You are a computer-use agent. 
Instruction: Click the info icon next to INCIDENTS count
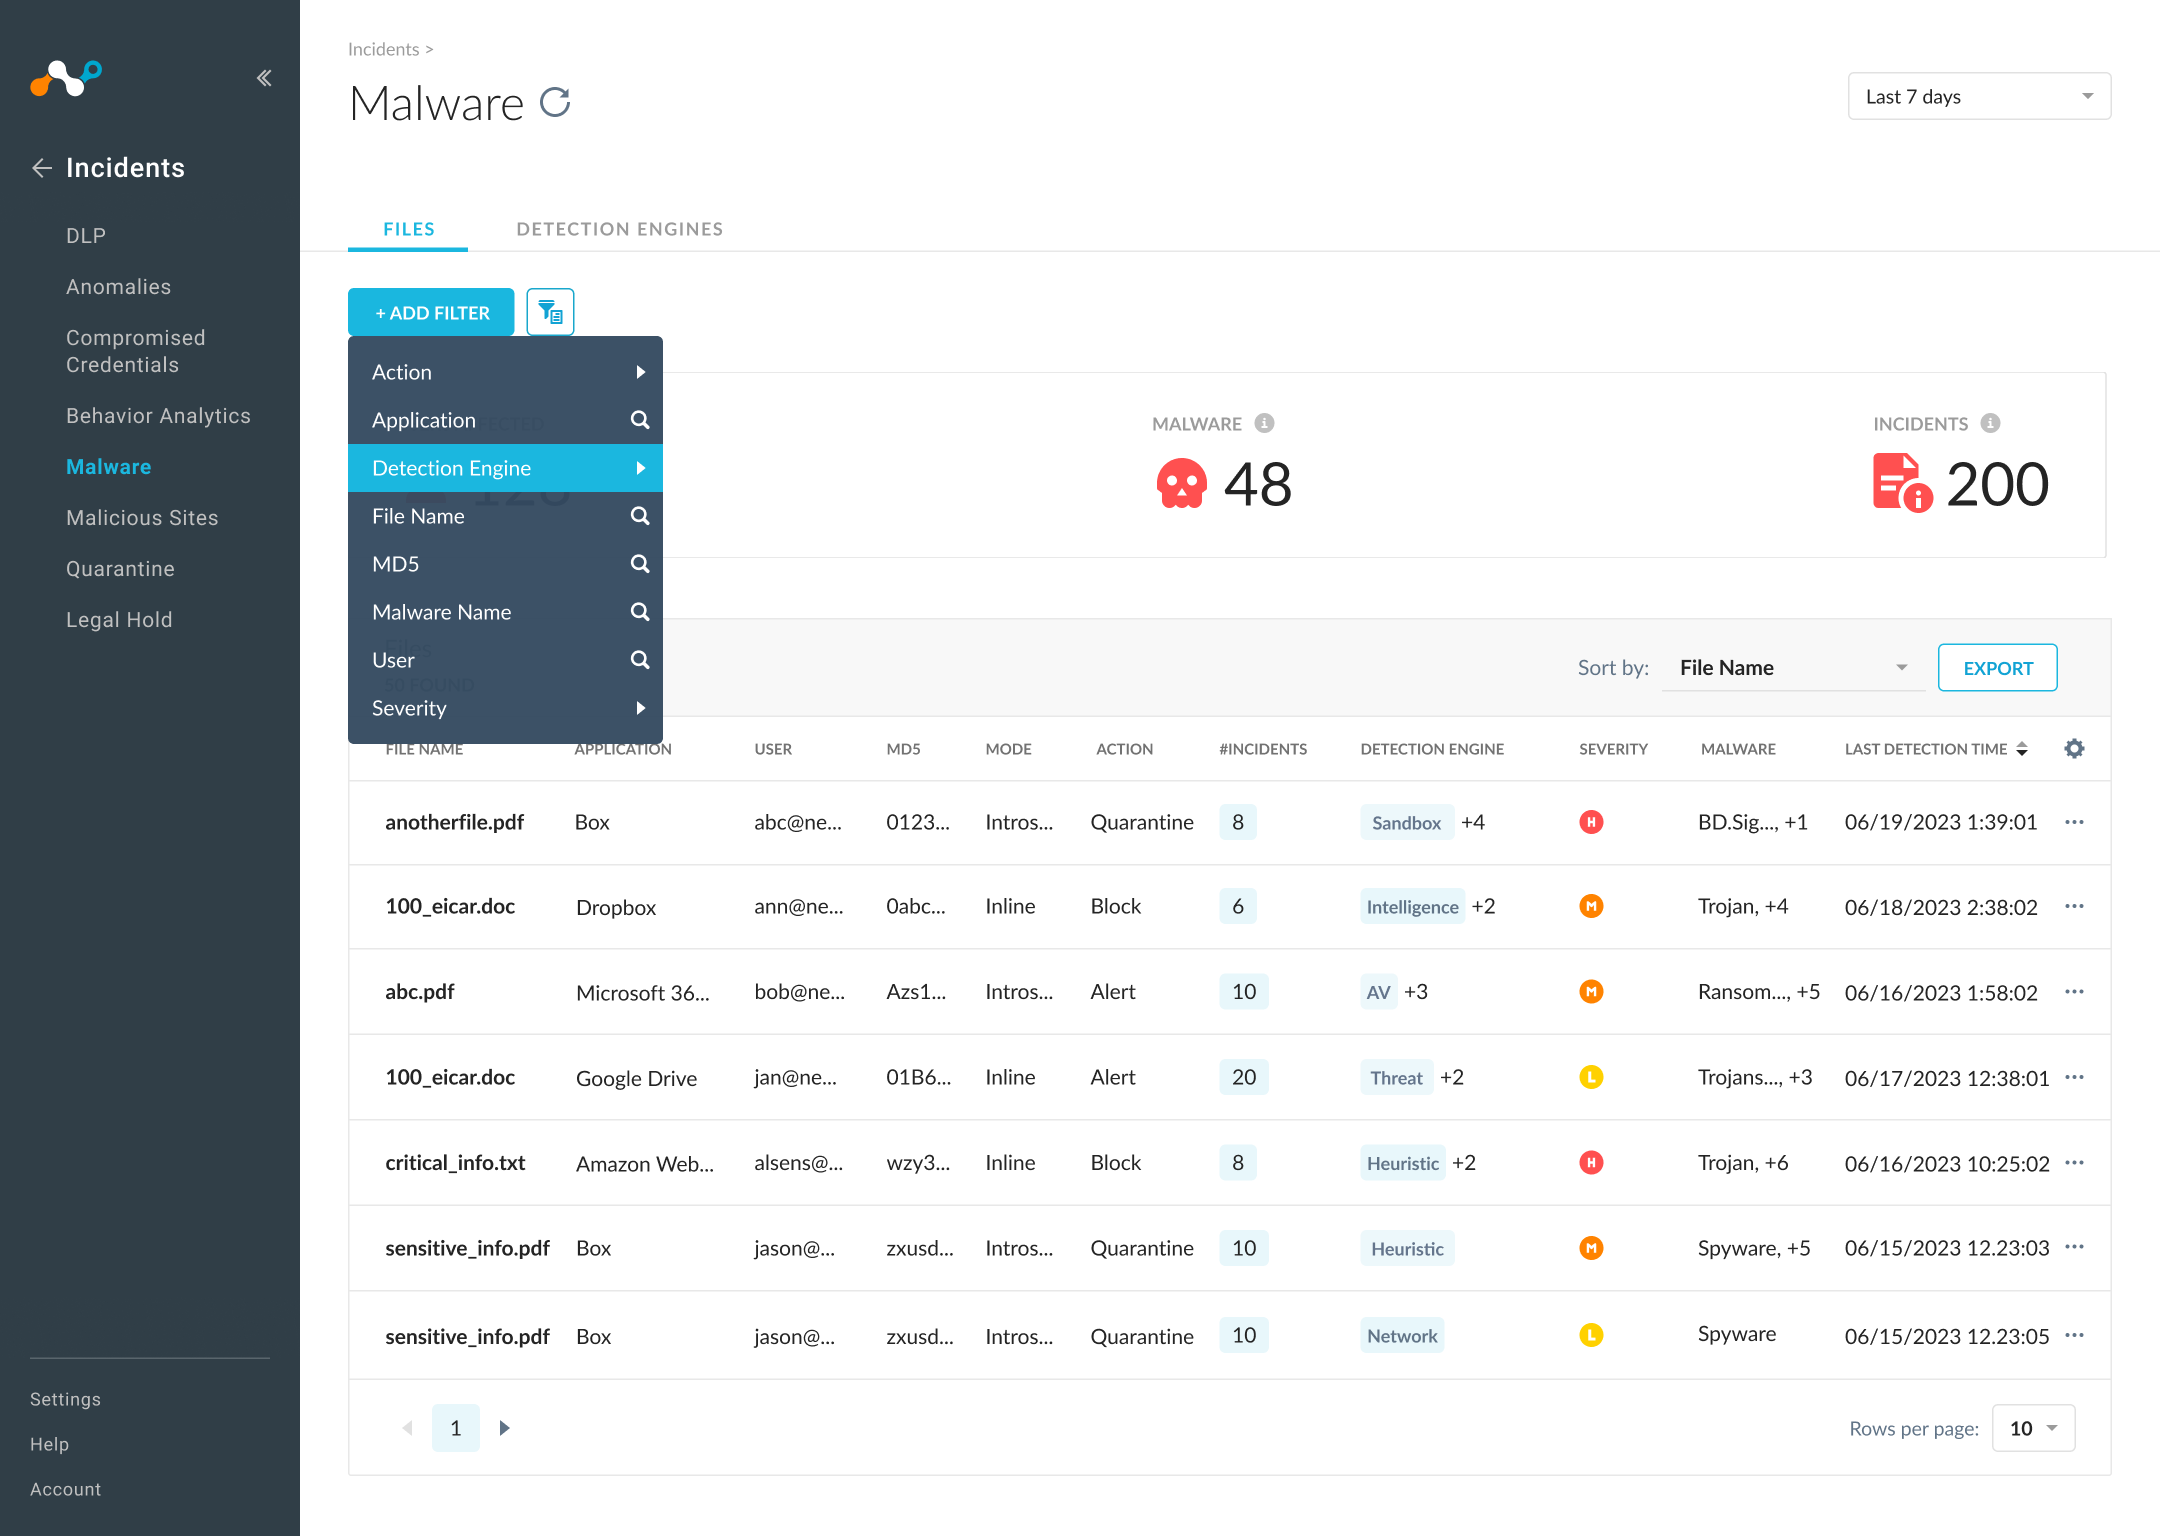(x=1990, y=423)
